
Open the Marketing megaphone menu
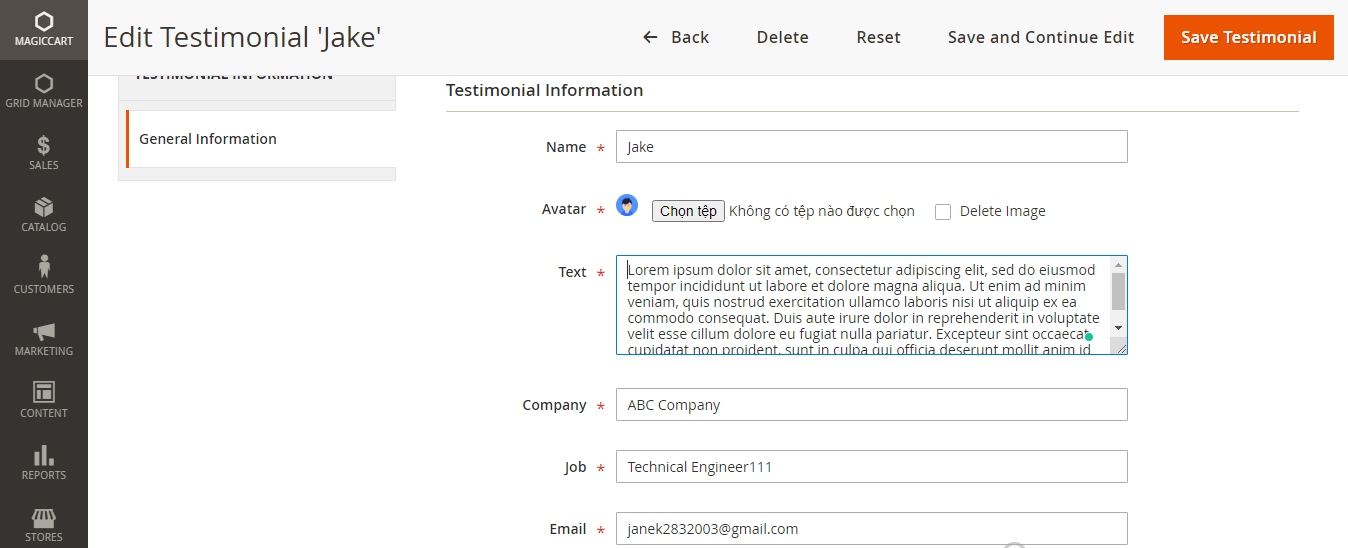pos(43,339)
